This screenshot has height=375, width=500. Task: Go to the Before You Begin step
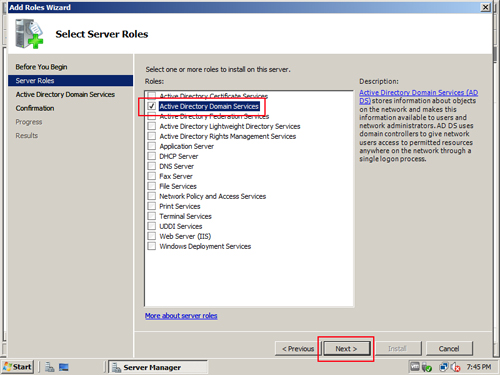pos(41,67)
